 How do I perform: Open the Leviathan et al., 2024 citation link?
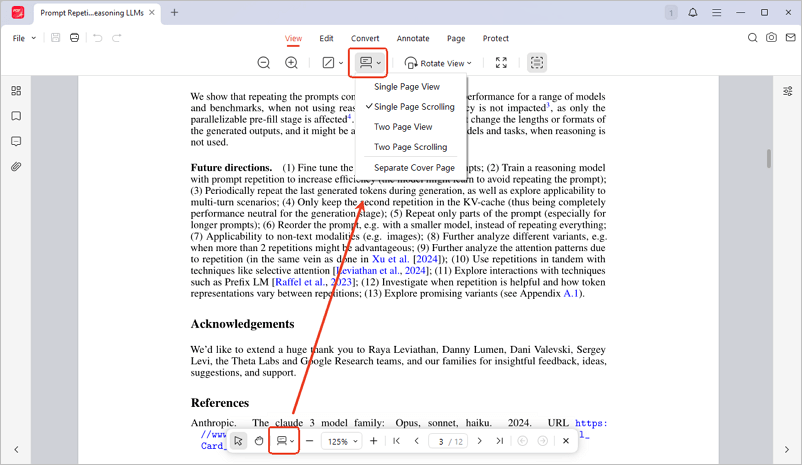pyautogui.click(x=382, y=271)
